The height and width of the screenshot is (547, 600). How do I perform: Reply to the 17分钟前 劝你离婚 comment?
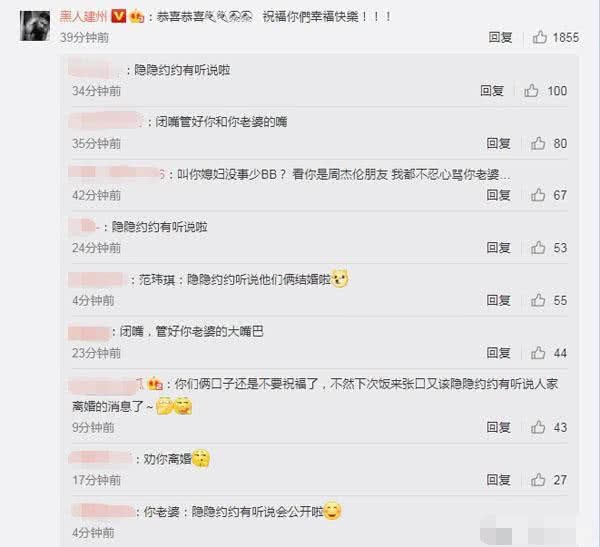pos(498,479)
